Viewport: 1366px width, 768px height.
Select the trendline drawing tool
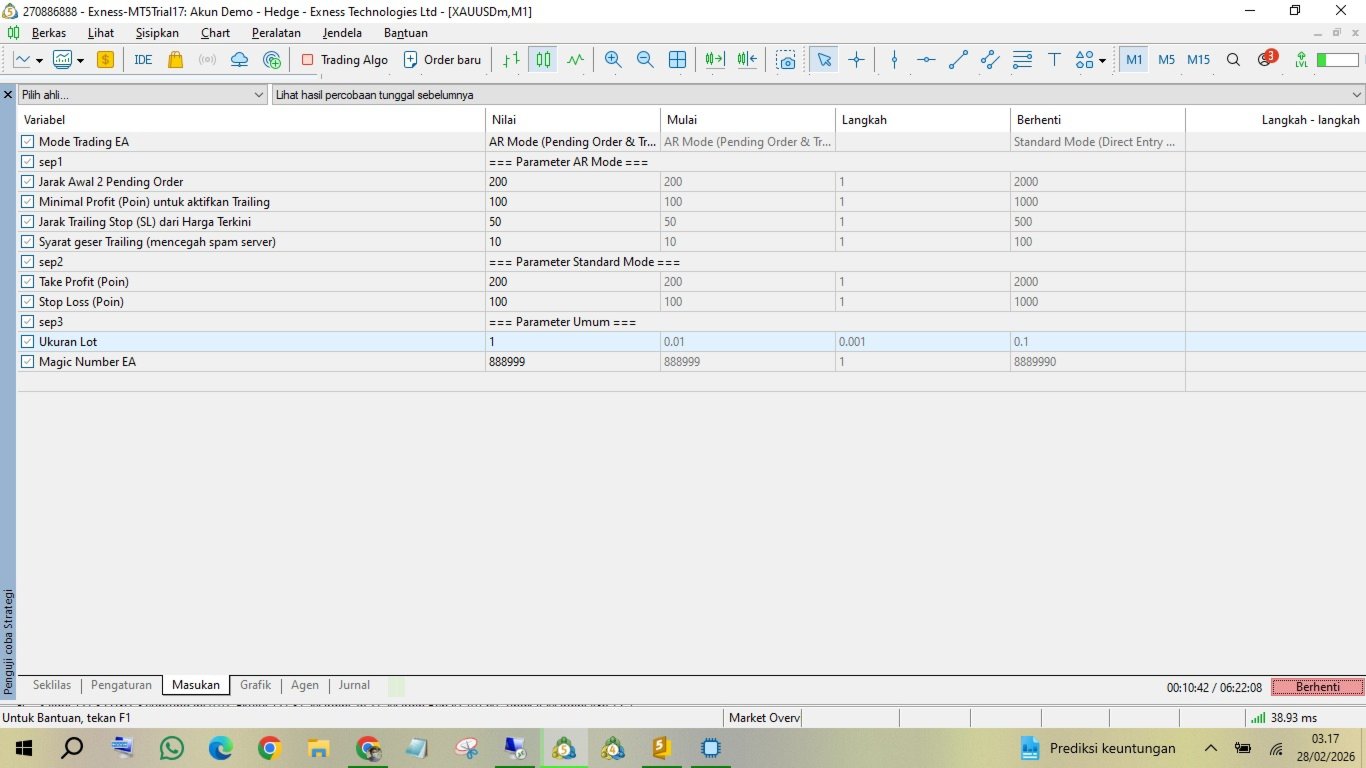click(x=958, y=60)
